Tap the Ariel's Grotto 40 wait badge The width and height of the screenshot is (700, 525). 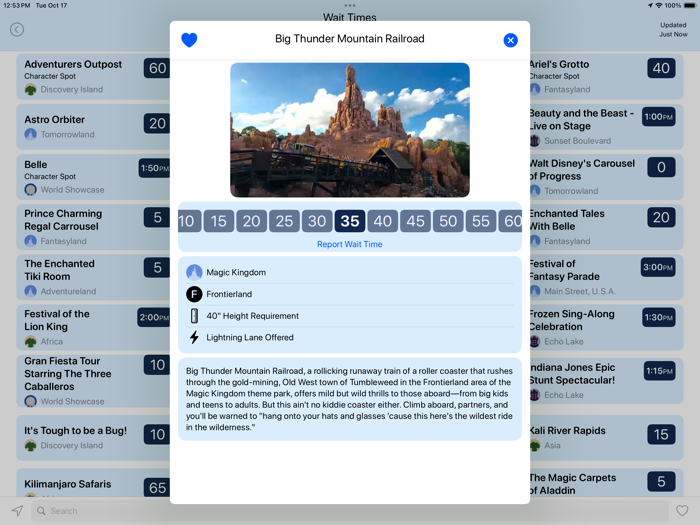click(x=661, y=68)
